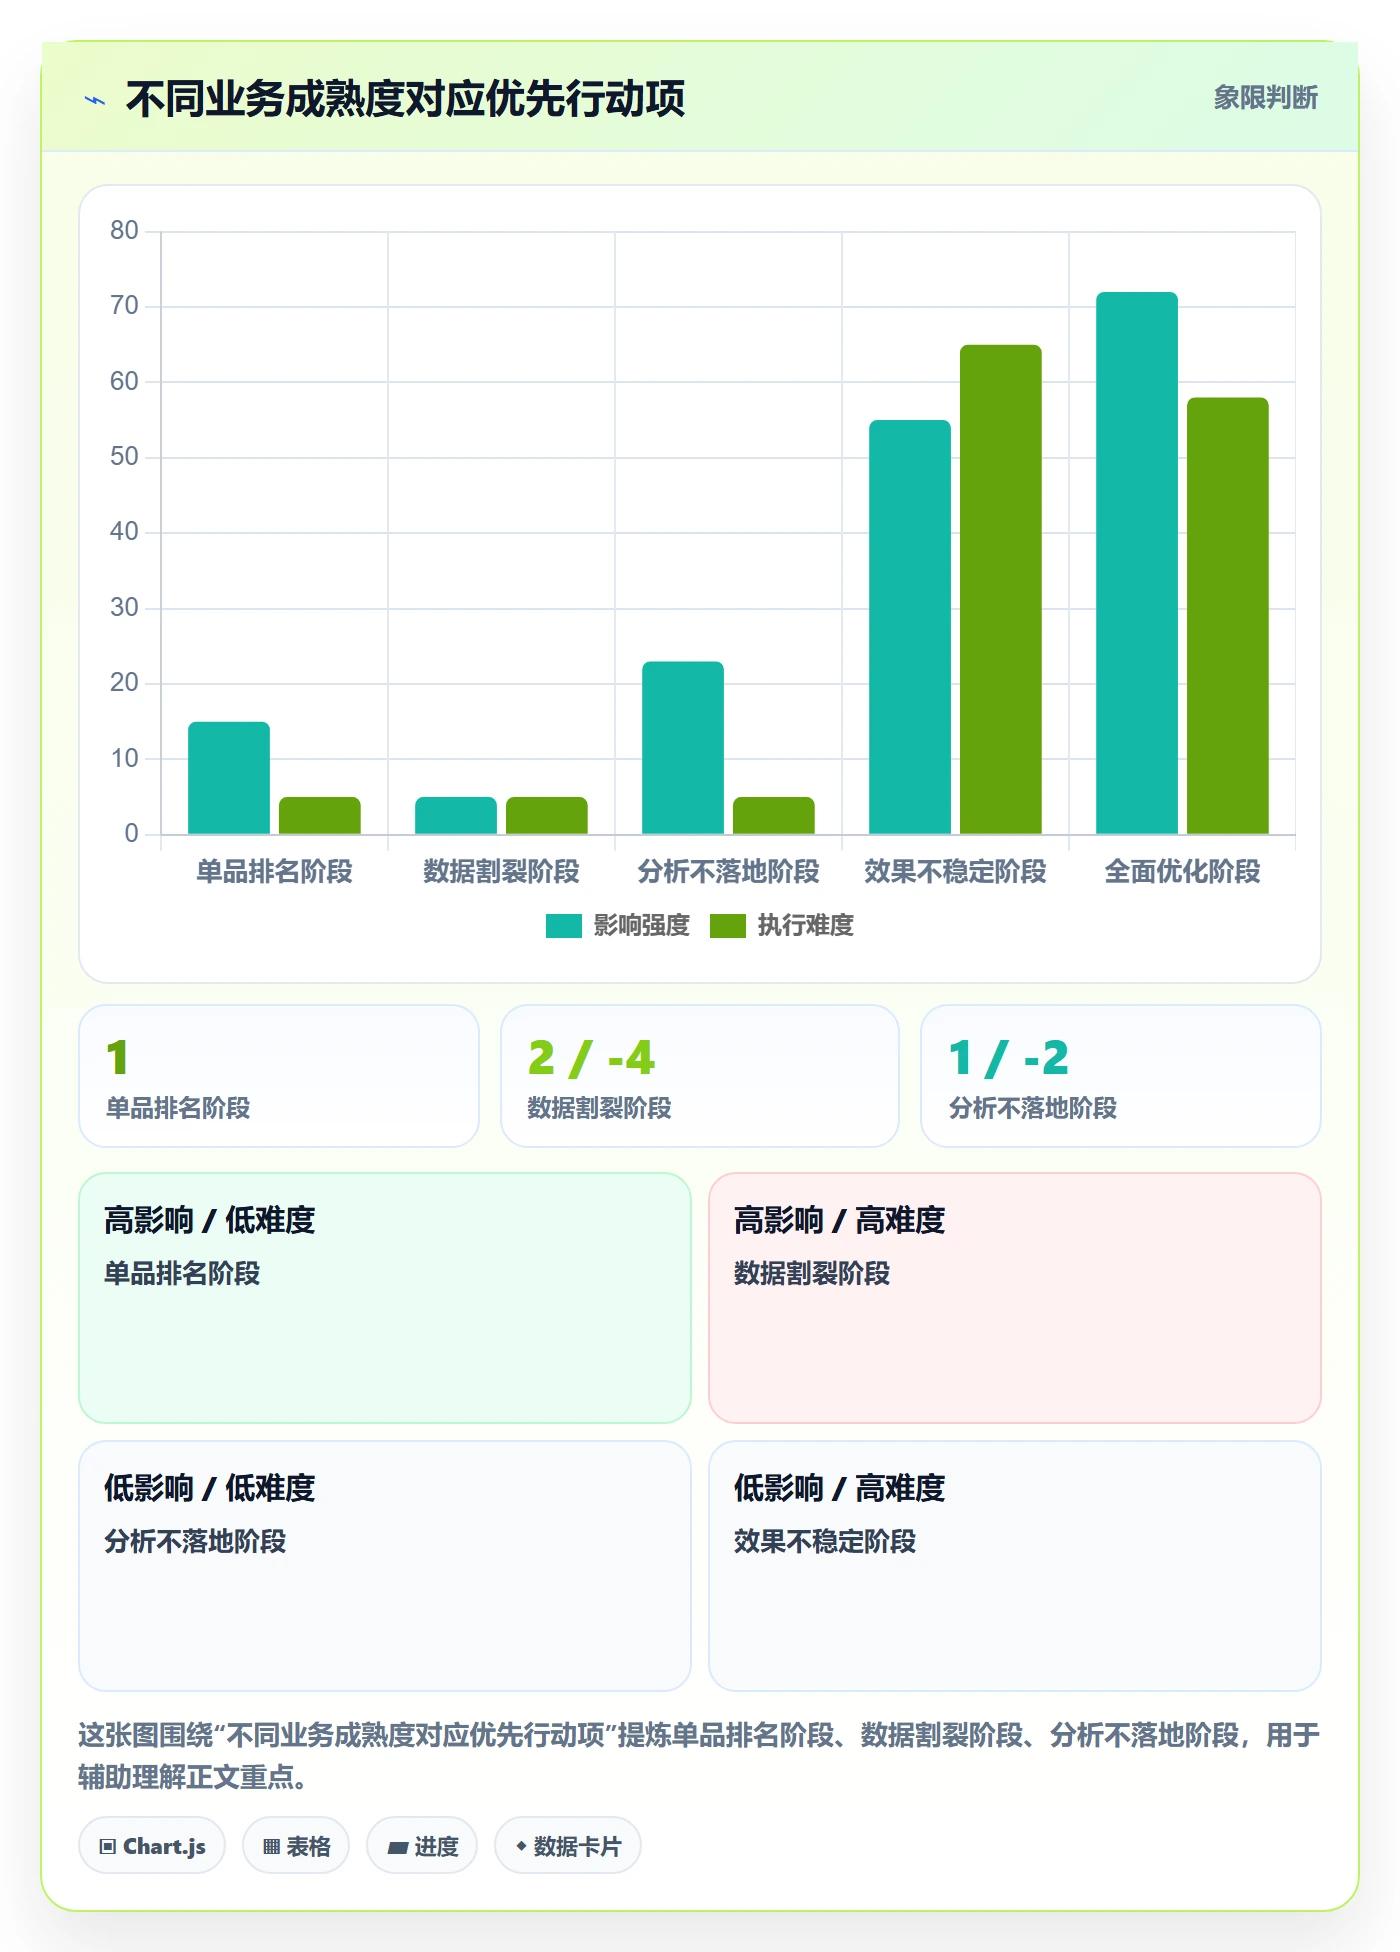Click the 效果不稳定阶段 x-axis label
1400x1952 pixels.
pyautogui.click(x=955, y=872)
